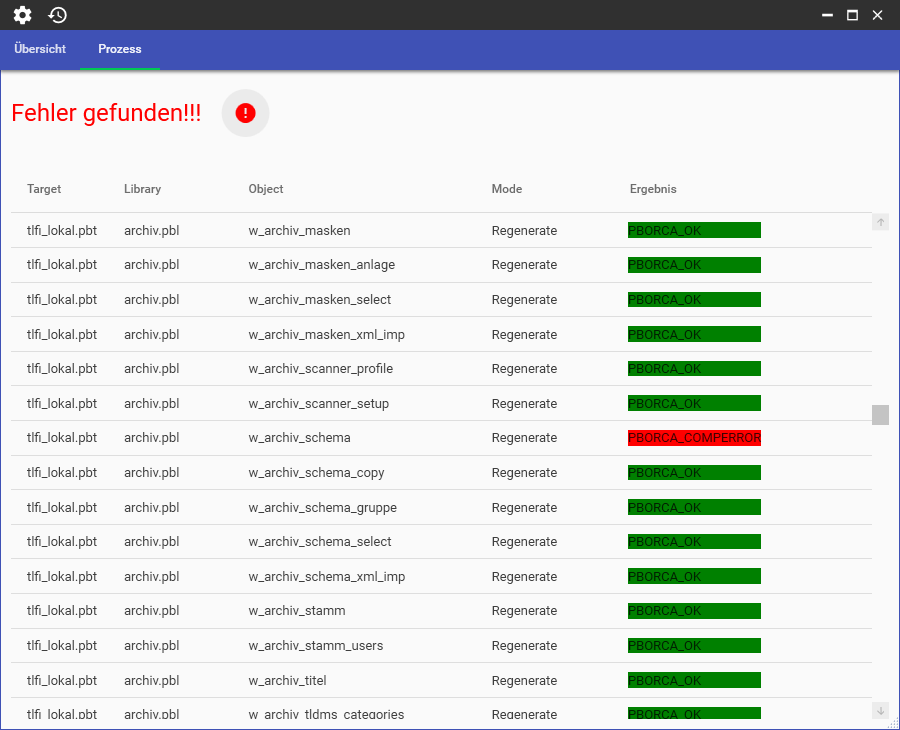Click the scroll up arrow
Viewport: 900px width, 730px height.
(x=880, y=222)
